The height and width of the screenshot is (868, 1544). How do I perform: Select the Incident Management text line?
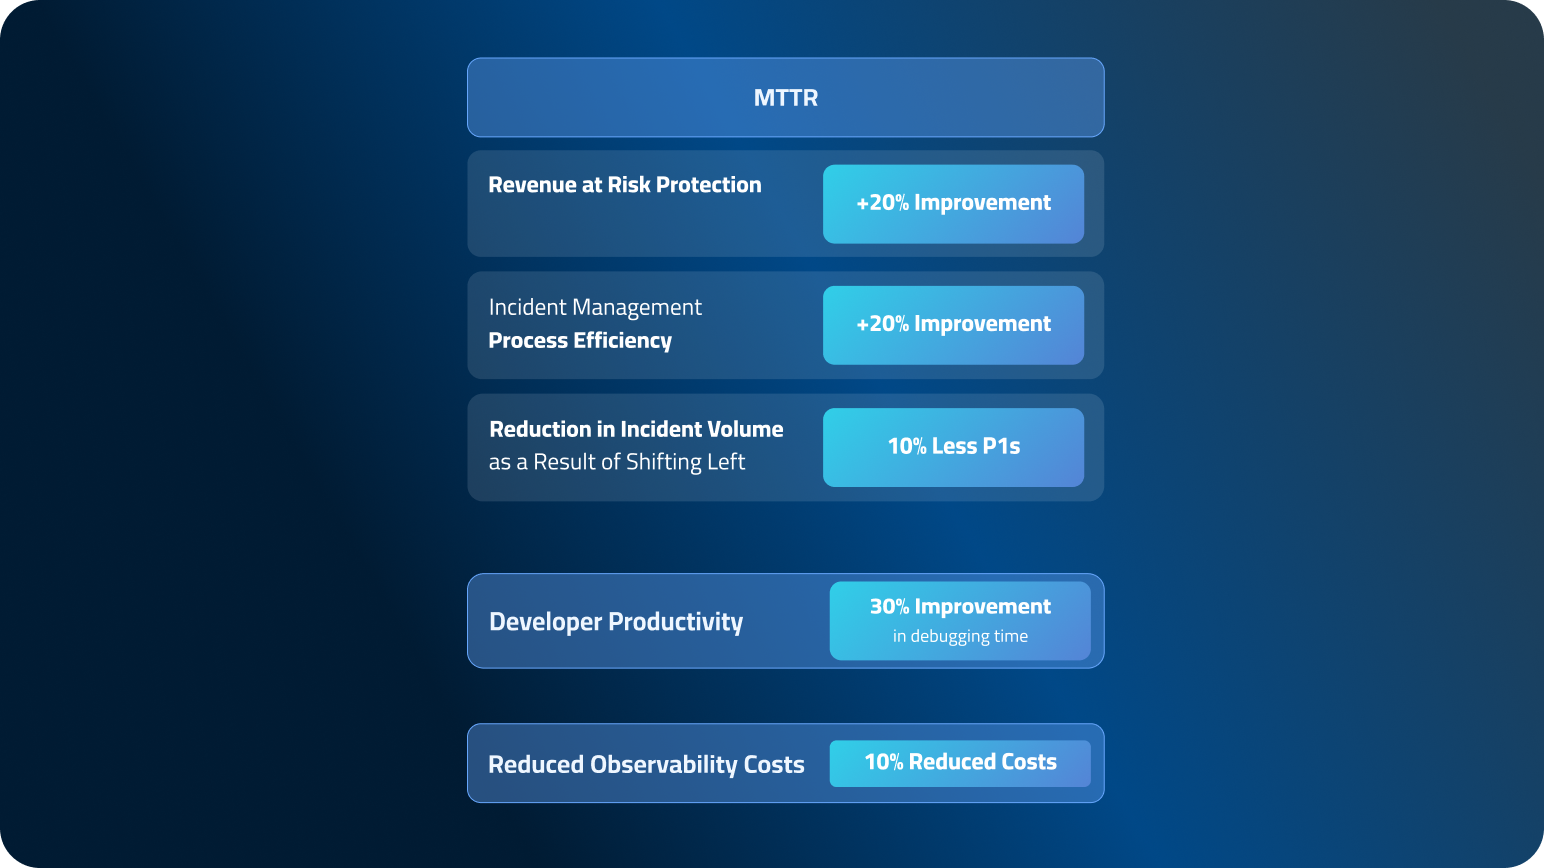pyautogui.click(x=595, y=307)
